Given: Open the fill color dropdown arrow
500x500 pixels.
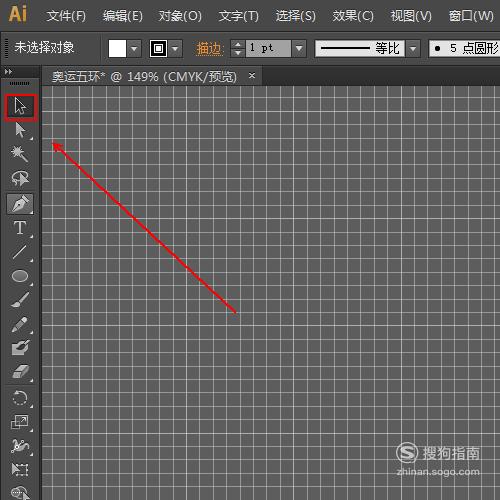Looking at the screenshot, I should 134,49.
